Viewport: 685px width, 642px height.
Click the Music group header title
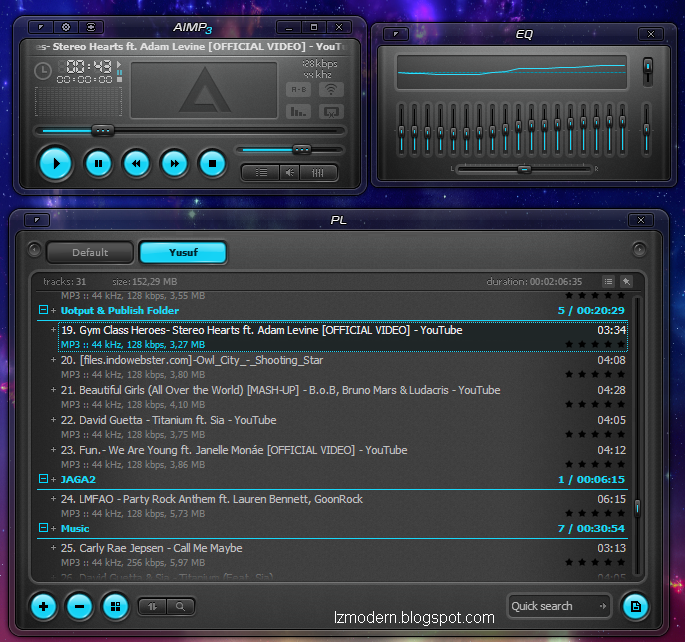pos(75,528)
